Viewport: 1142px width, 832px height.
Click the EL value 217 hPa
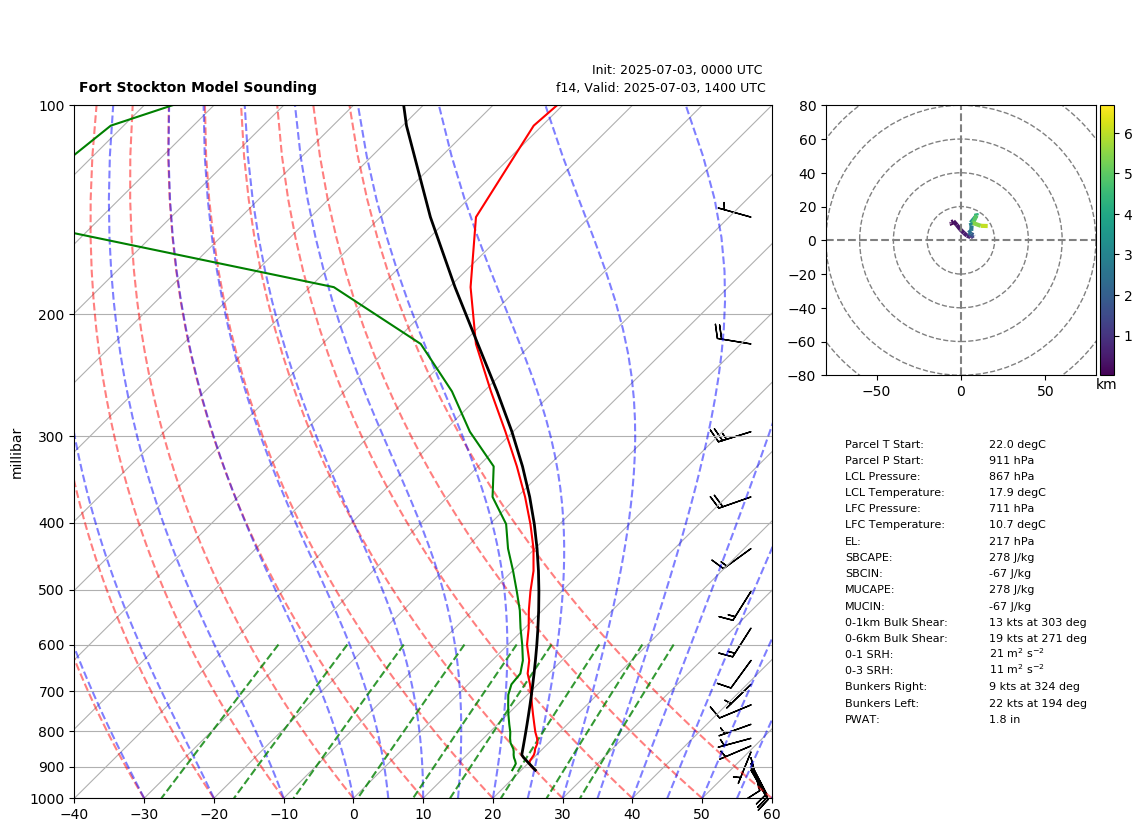point(1011,541)
